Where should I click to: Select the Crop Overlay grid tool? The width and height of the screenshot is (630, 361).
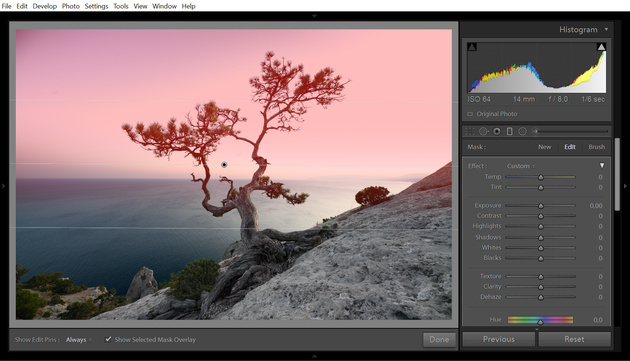point(470,131)
